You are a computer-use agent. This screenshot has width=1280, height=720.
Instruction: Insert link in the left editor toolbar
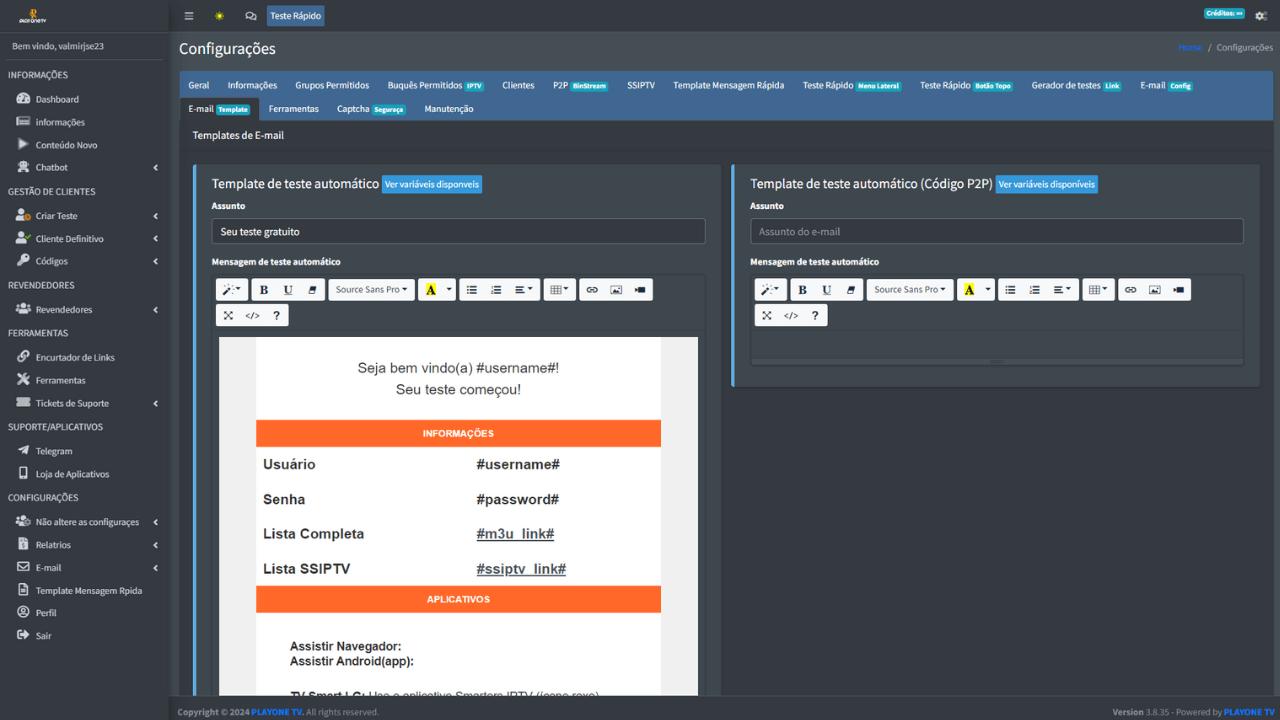pos(592,290)
